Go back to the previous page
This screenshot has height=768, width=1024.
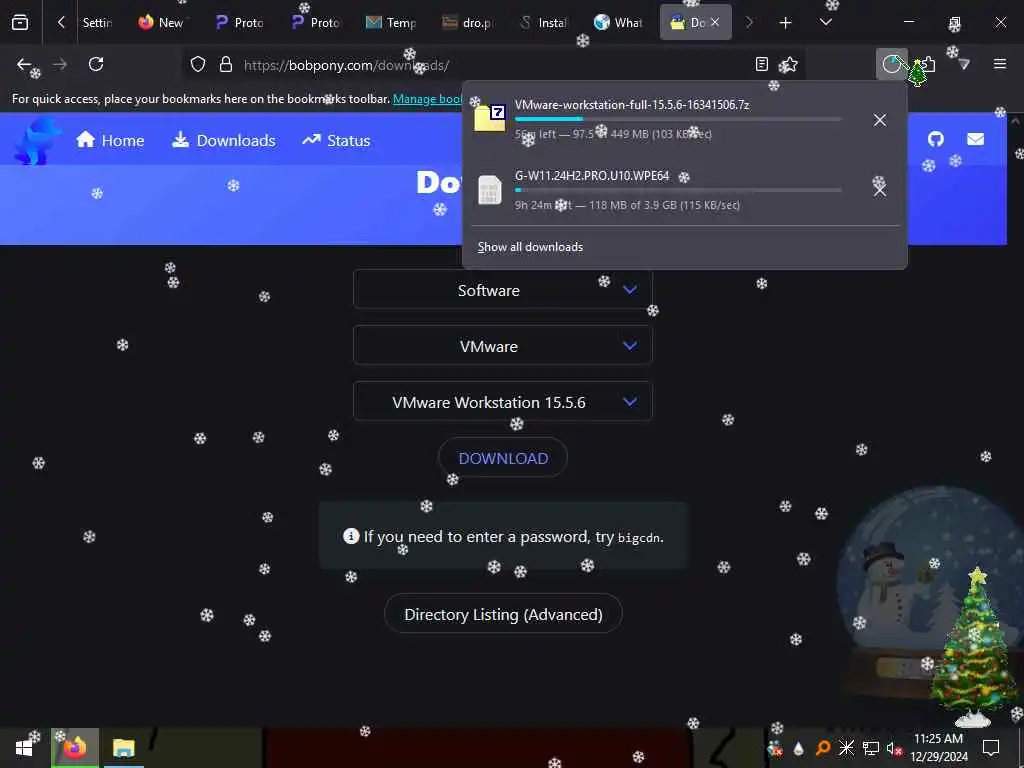(x=24, y=64)
